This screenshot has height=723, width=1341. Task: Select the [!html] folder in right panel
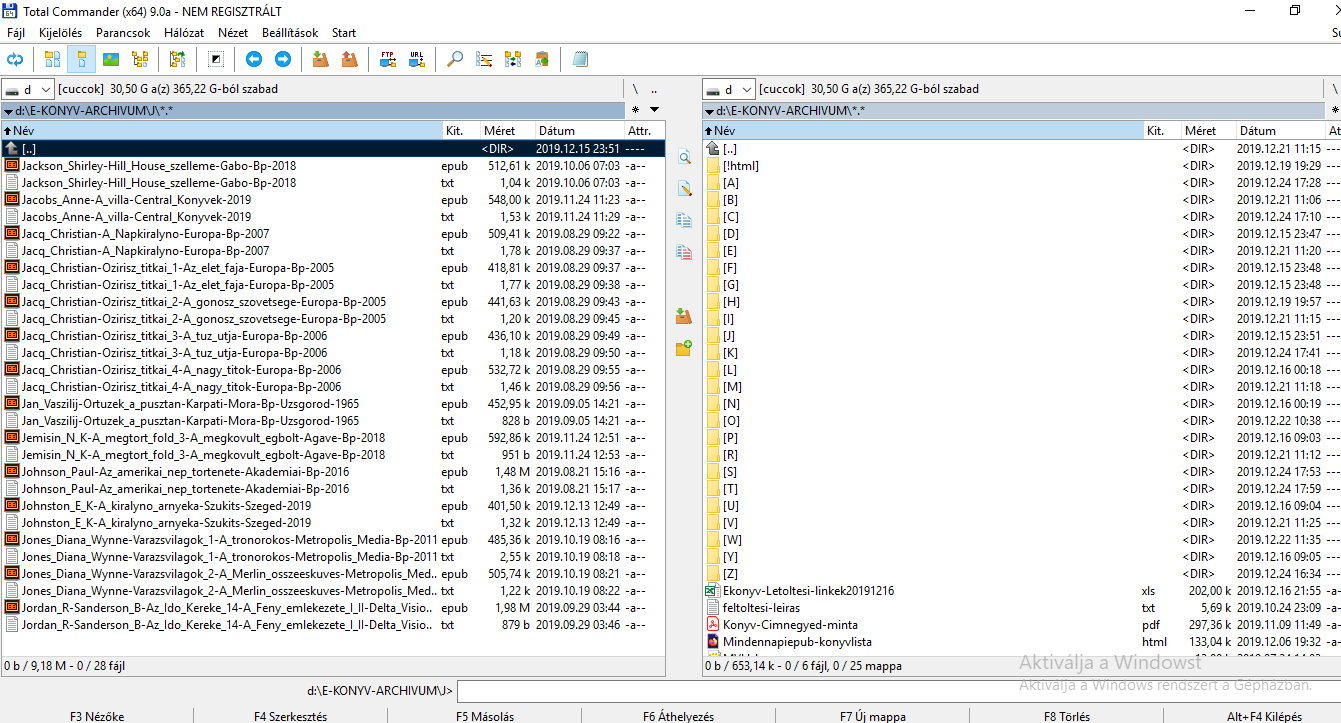1022,165
